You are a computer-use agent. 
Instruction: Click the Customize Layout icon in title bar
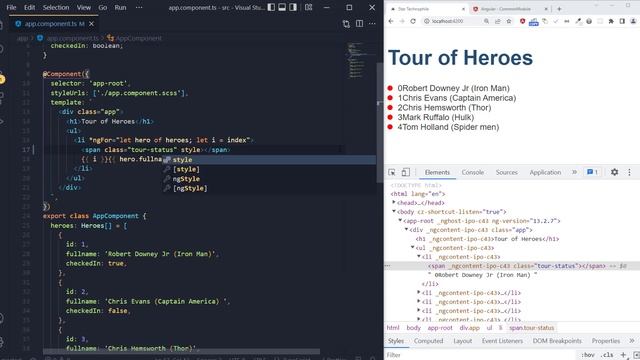[309, 7]
